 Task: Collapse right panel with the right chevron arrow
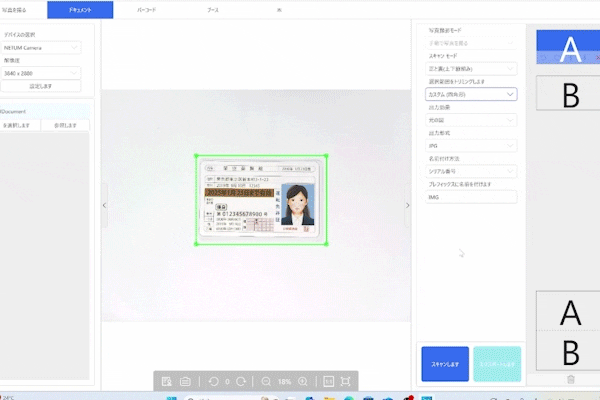point(407,205)
